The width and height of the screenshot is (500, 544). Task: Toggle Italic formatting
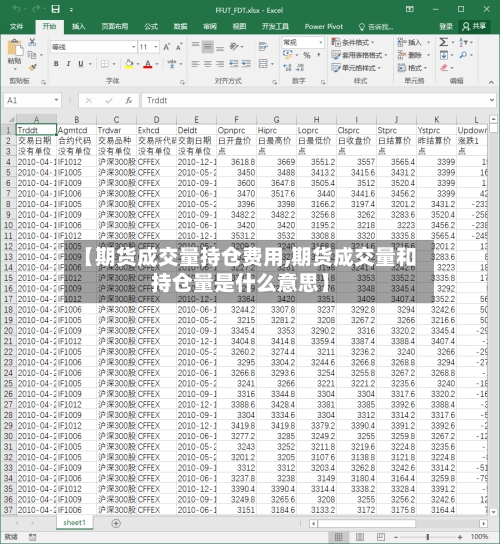tap(68, 64)
